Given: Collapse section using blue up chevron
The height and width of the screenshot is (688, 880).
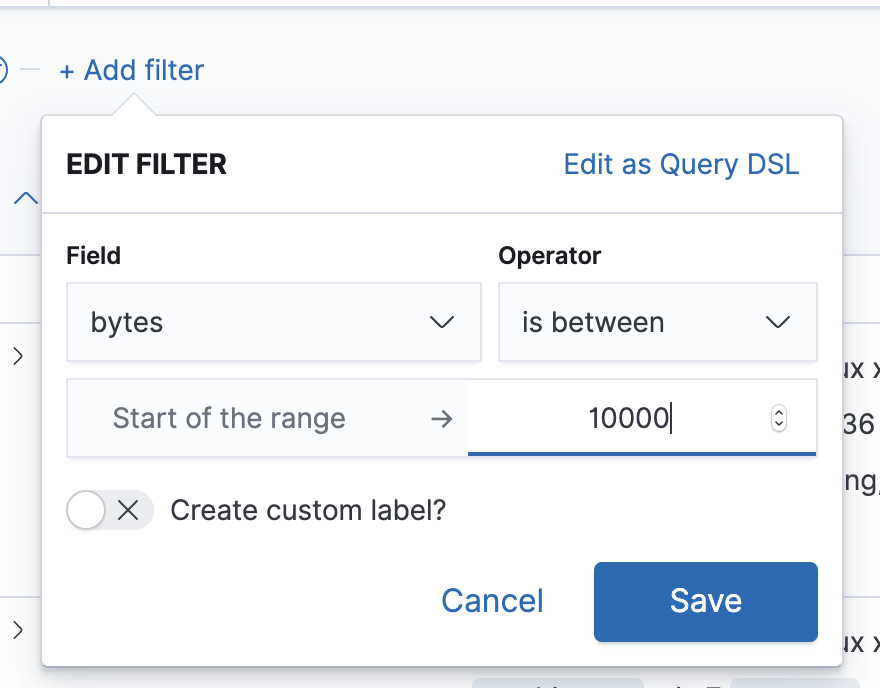Looking at the screenshot, I should [x=26, y=199].
